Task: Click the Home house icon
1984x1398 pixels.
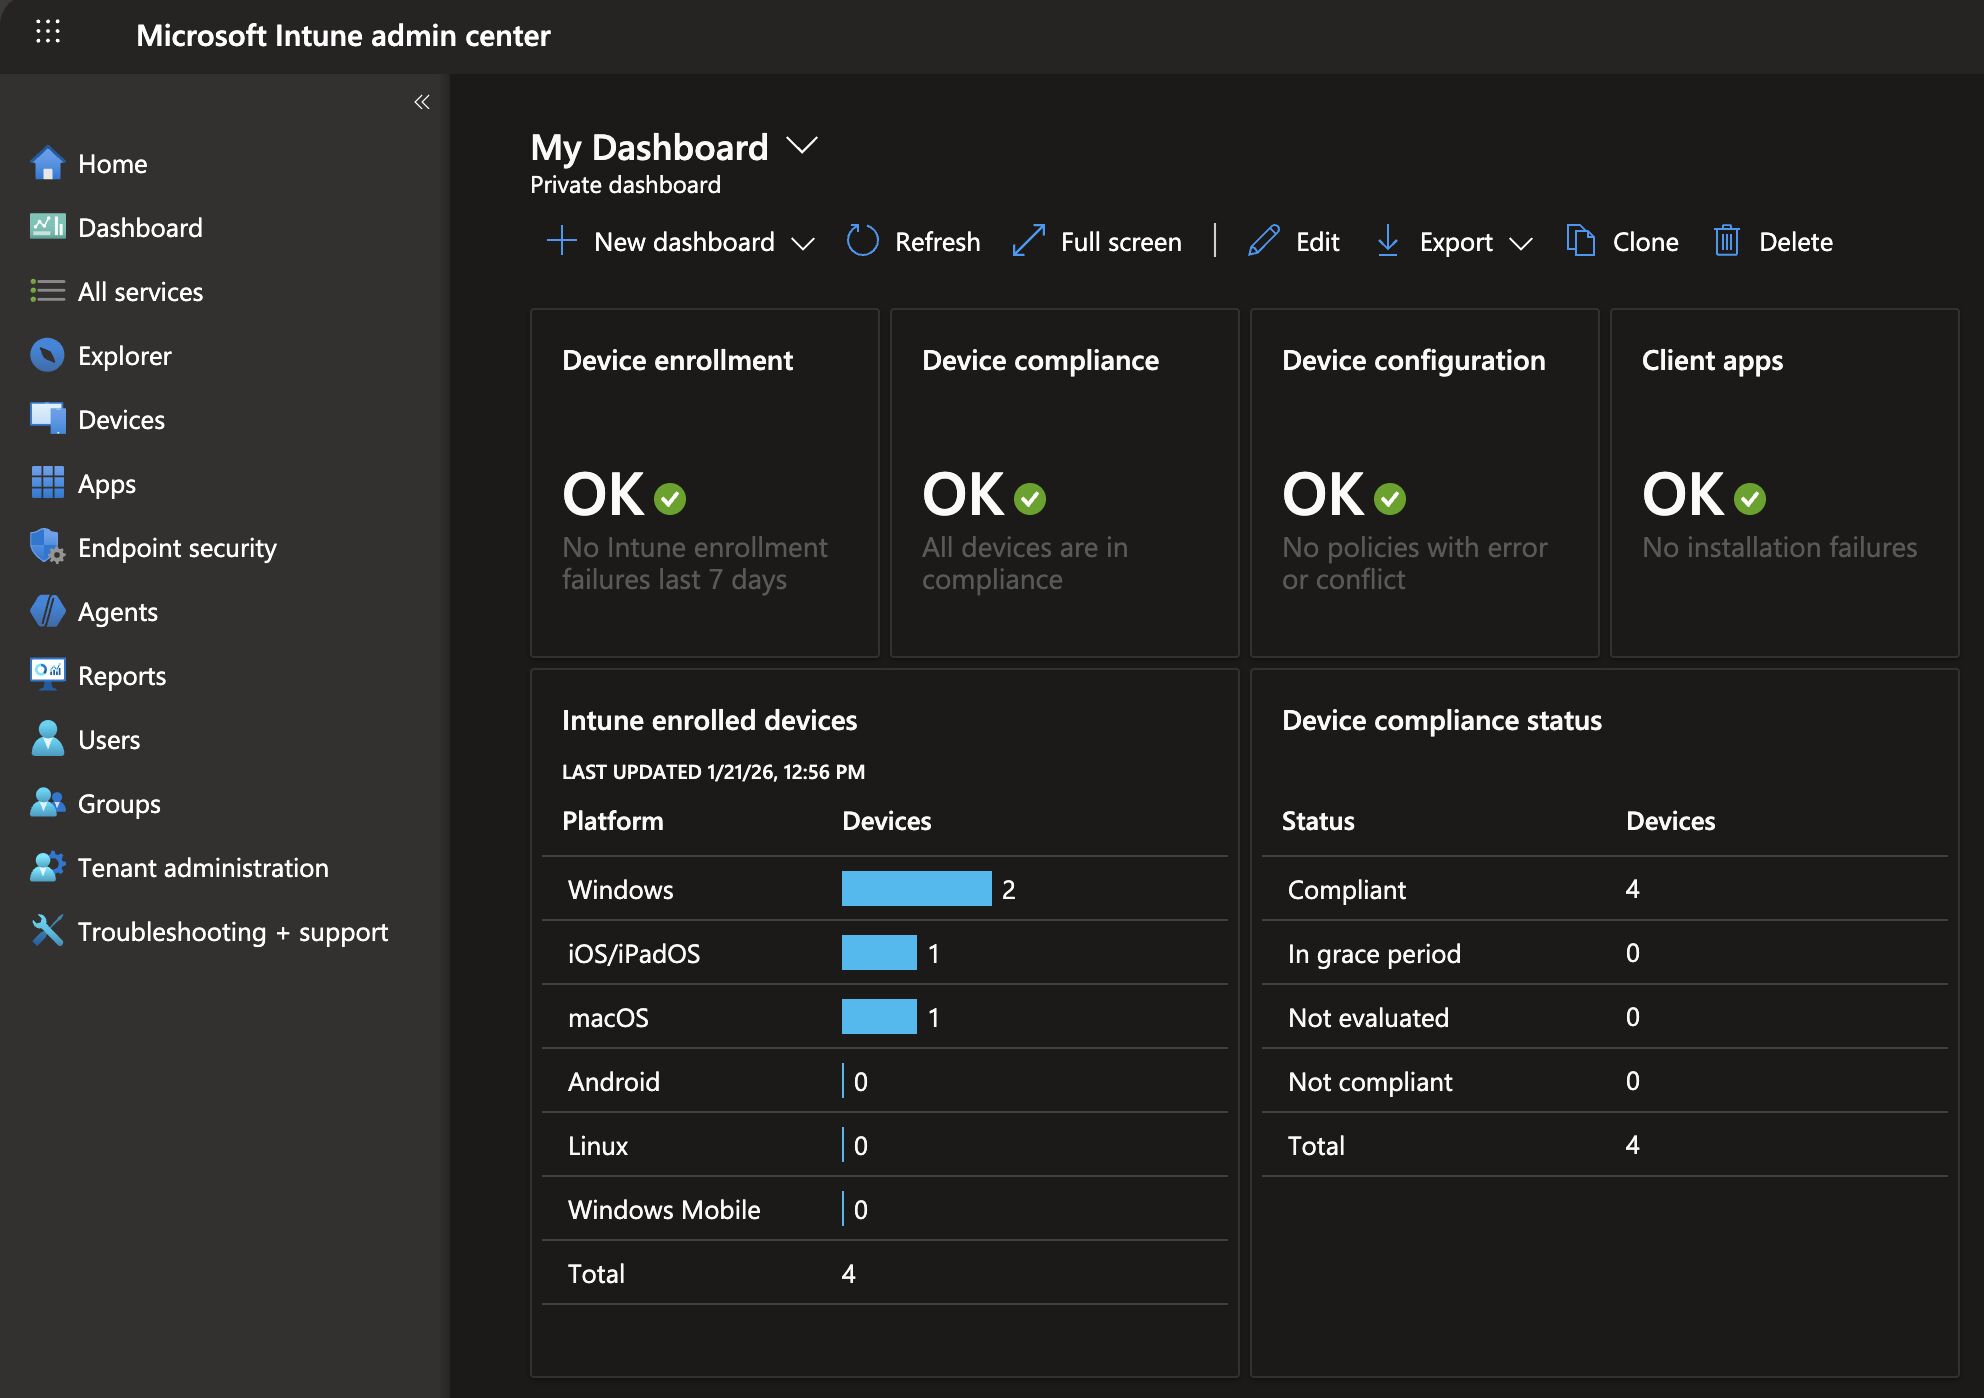Action: (x=47, y=163)
